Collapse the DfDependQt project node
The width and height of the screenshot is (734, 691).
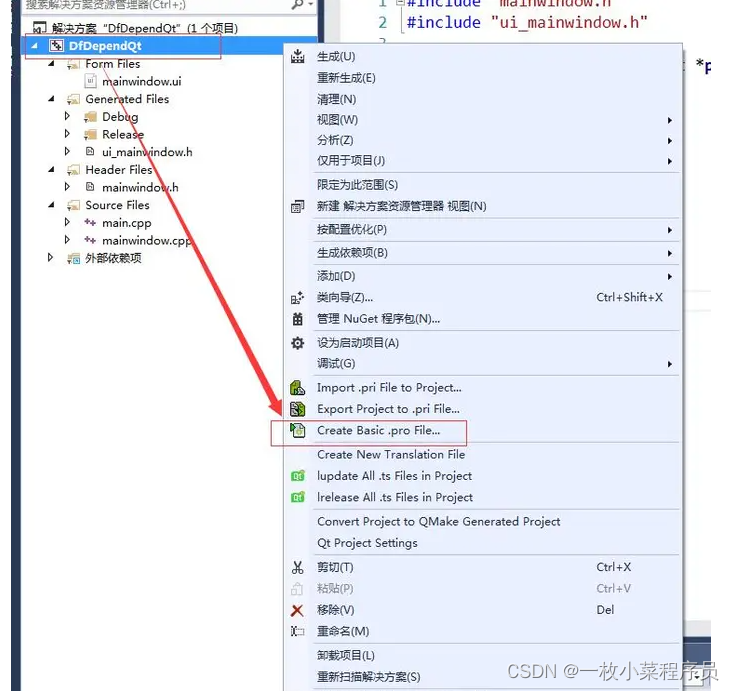[34, 46]
